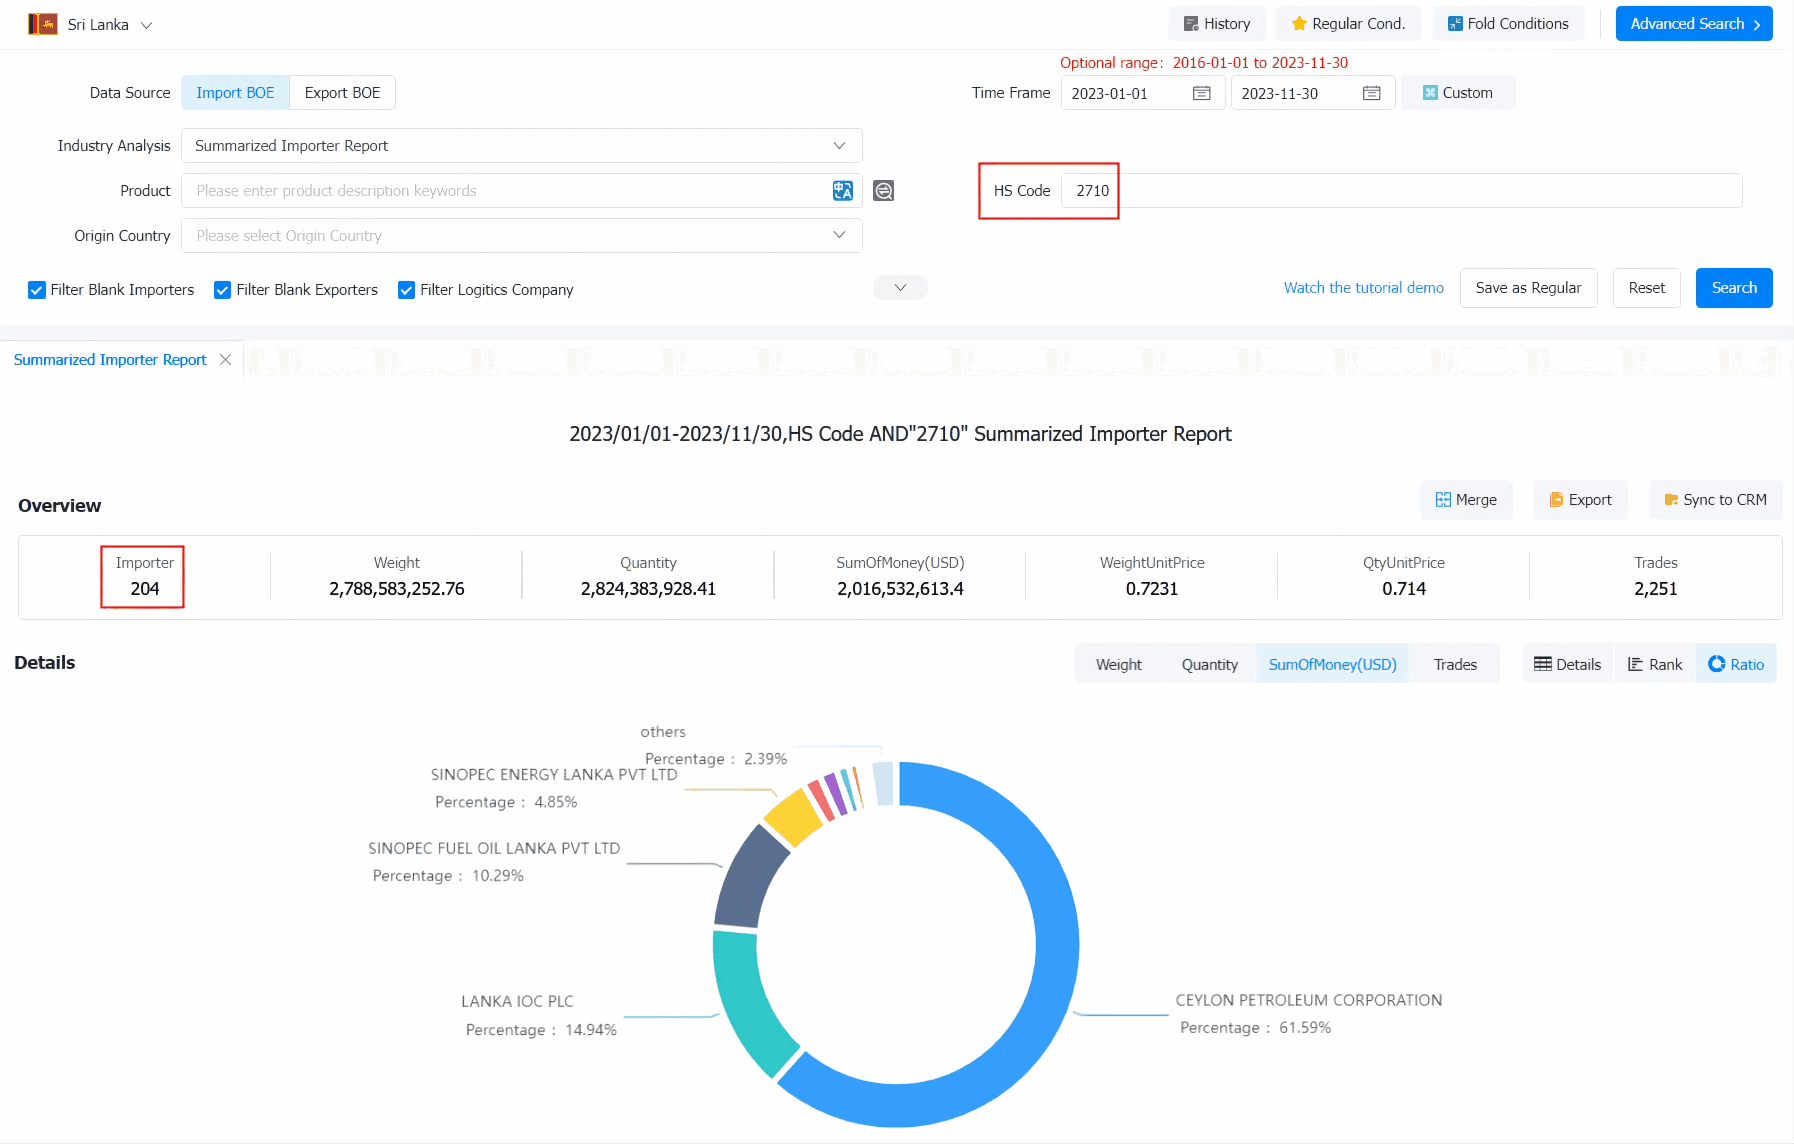Fold the search conditions
The width and height of the screenshot is (1794, 1144).
(x=1508, y=24)
